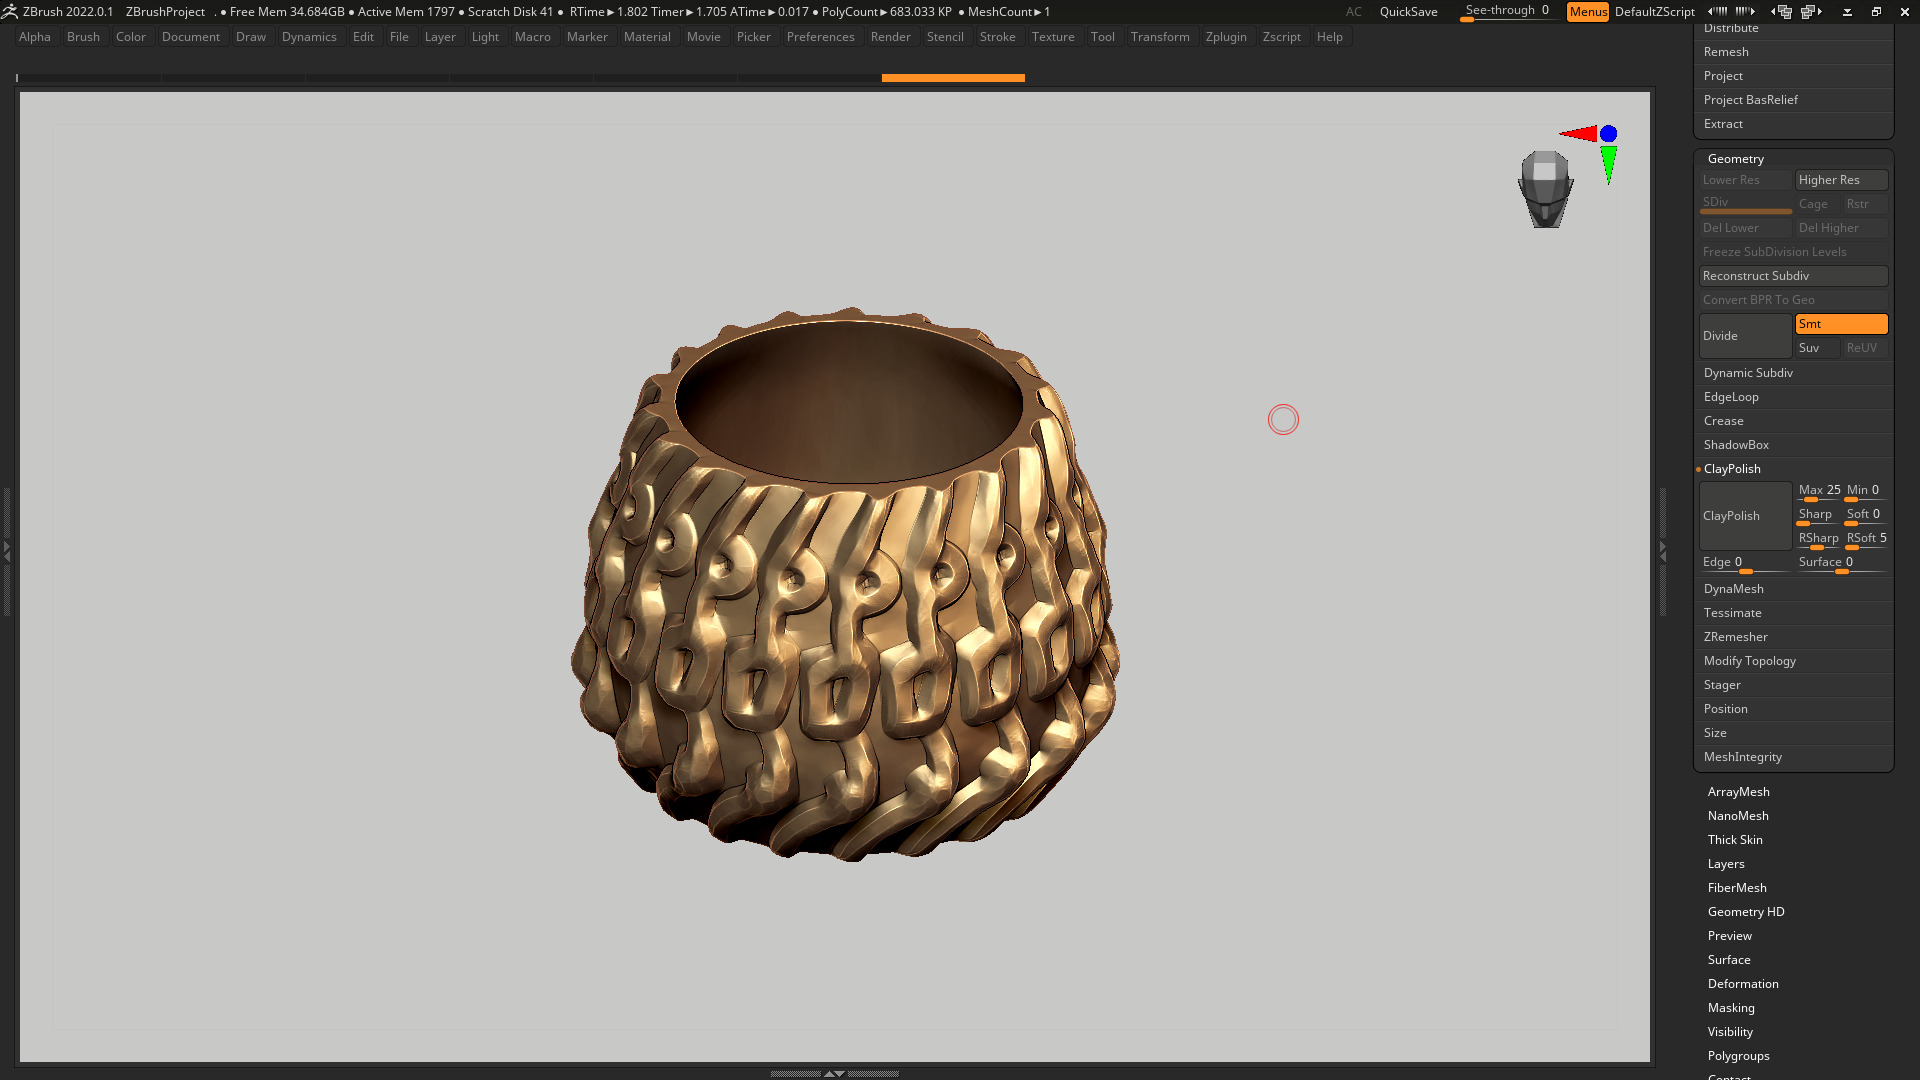Open the Stroke menu
This screenshot has height=1080, width=1920.
pyautogui.click(x=997, y=37)
